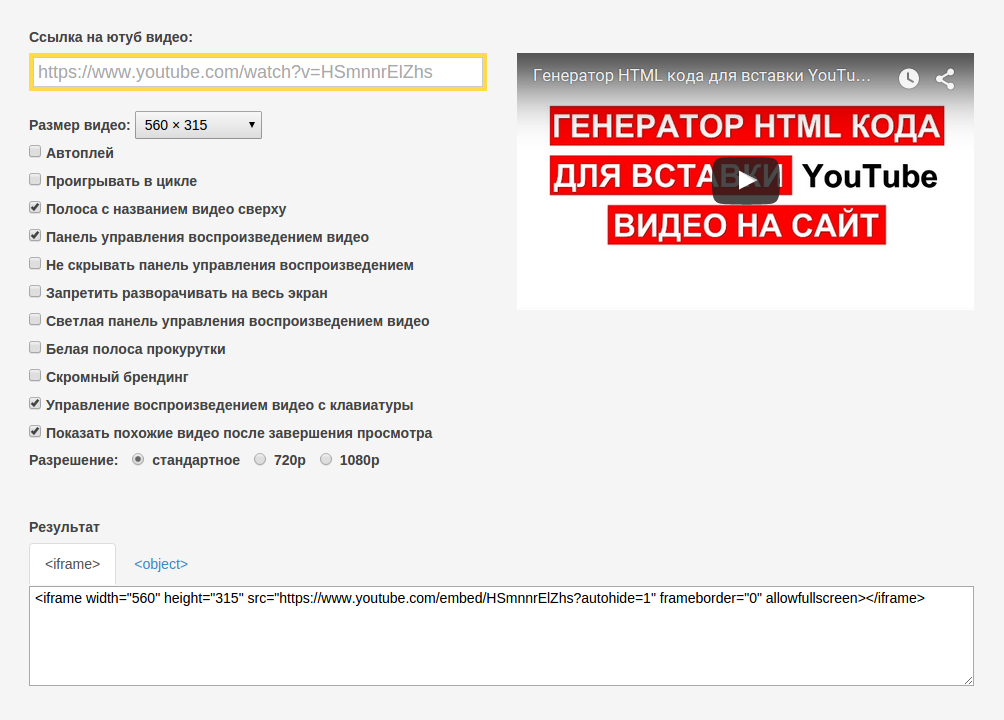Click the Watch Later clock icon on video
The image size is (1004, 720).
pos(909,78)
